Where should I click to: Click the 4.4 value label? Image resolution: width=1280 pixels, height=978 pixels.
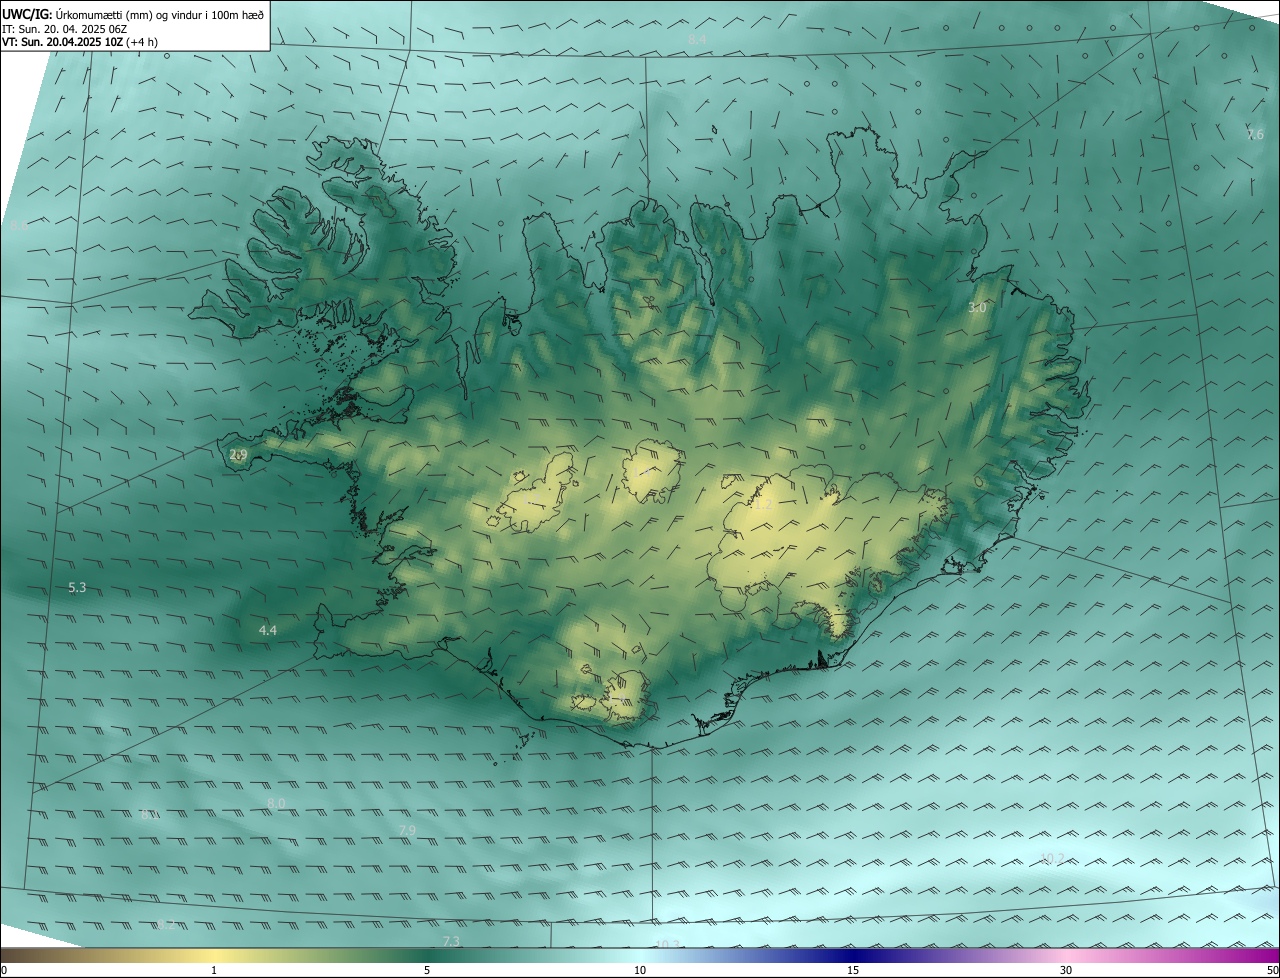tap(268, 630)
